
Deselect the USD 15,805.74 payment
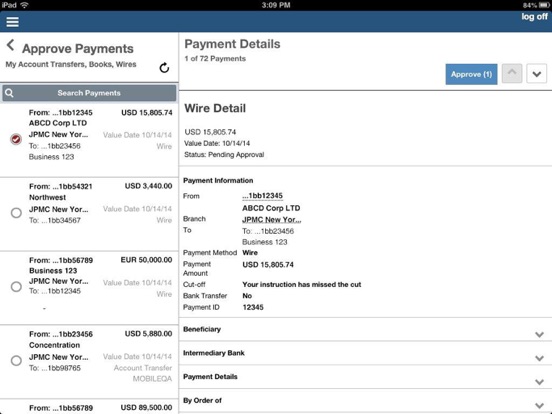16,139
